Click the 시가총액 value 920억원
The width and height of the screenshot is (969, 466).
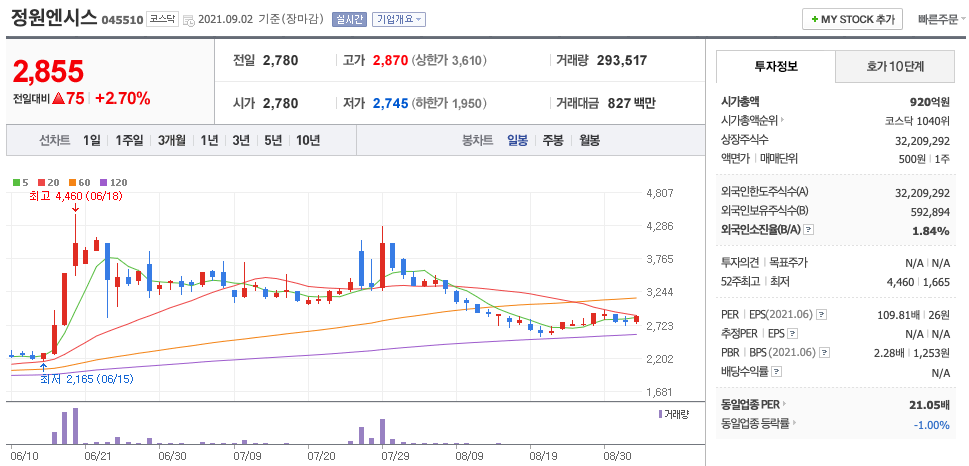point(928,101)
